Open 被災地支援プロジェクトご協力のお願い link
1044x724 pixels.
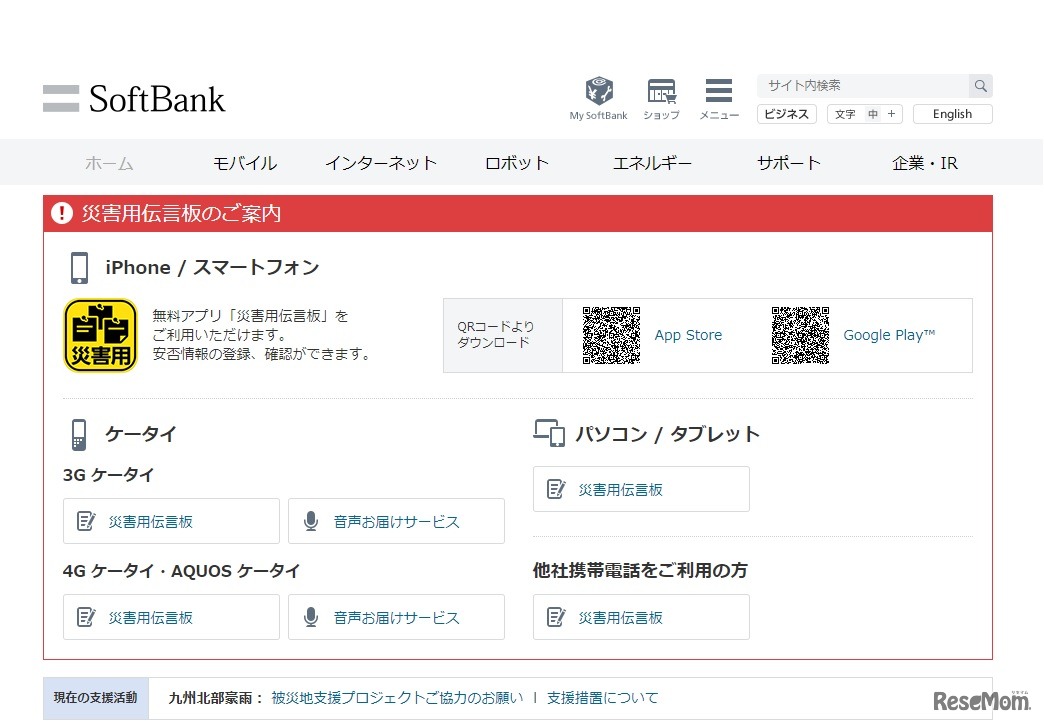click(397, 697)
